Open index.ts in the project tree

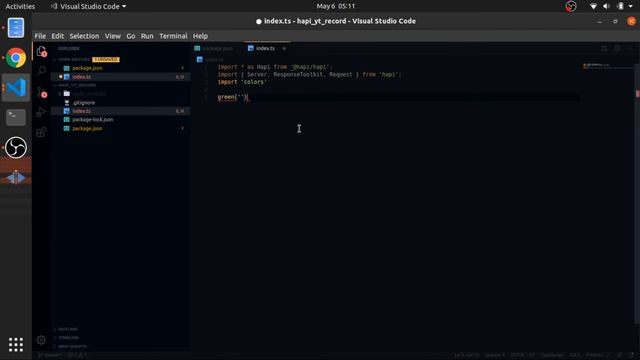coord(120,111)
